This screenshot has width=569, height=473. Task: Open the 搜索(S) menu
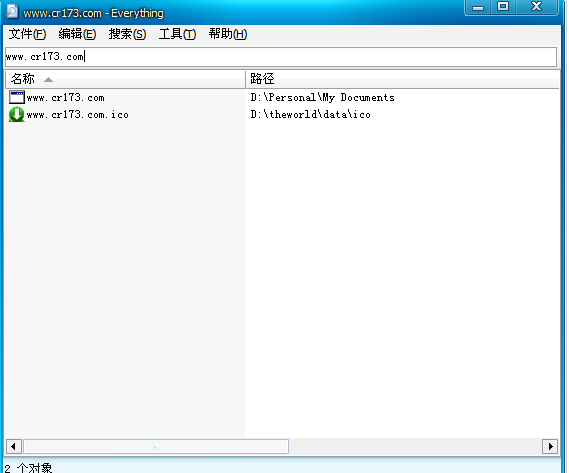pyautogui.click(x=127, y=34)
